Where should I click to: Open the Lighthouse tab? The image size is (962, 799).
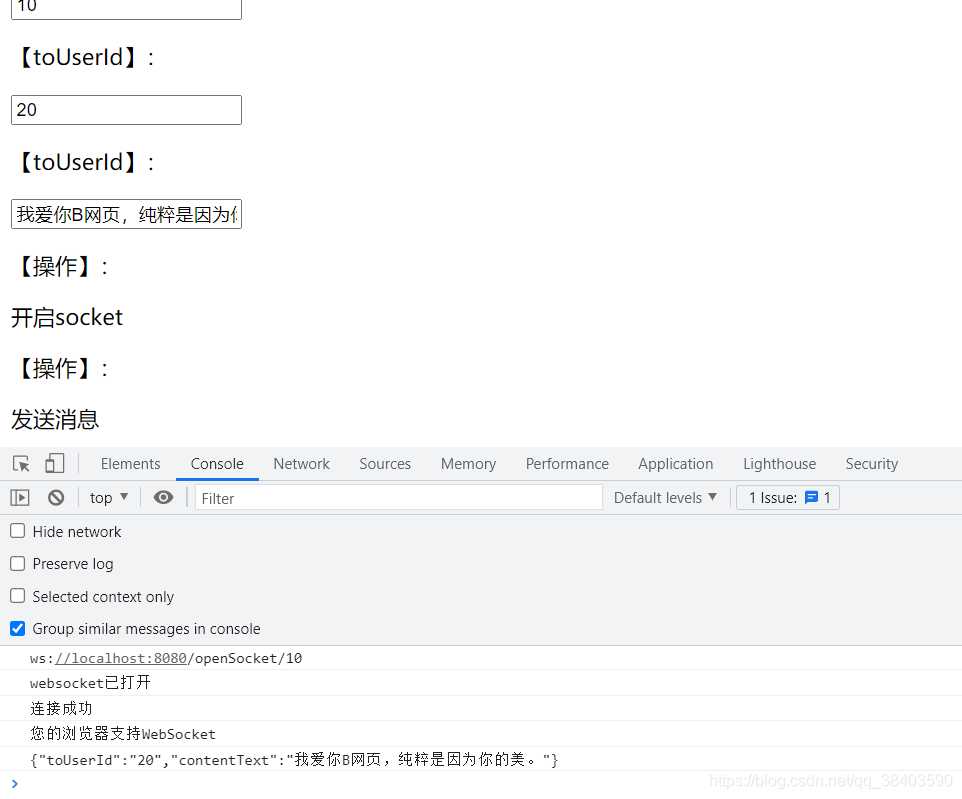779,463
